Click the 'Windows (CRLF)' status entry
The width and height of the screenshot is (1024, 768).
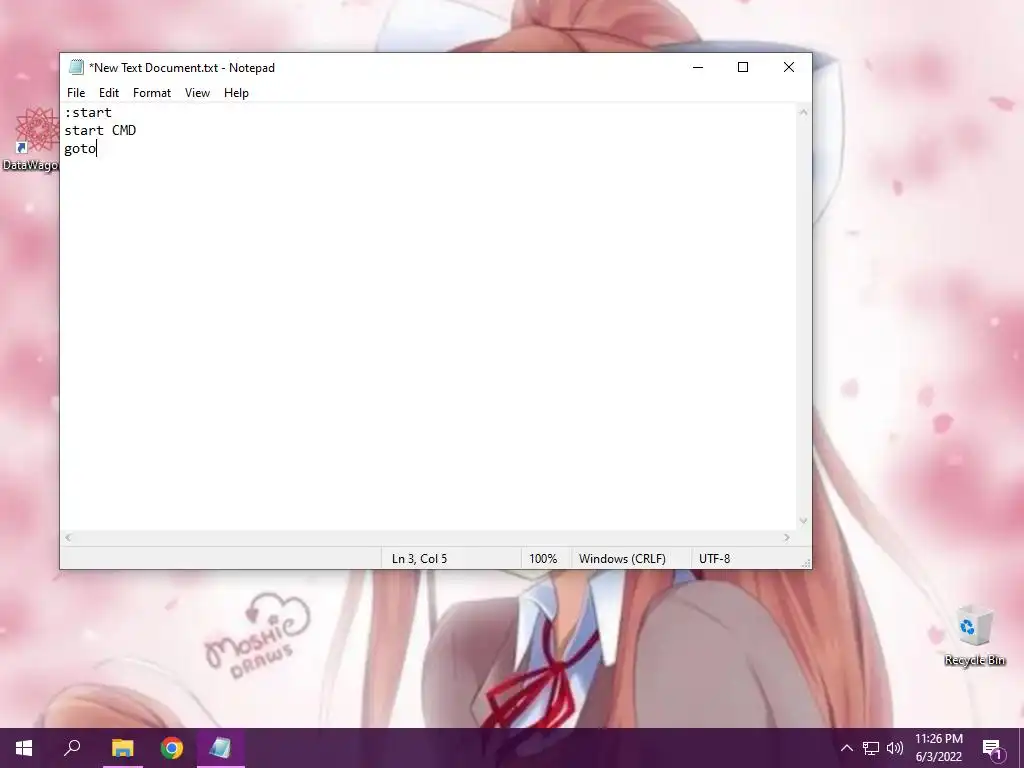pyautogui.click(x=622, y=559)
